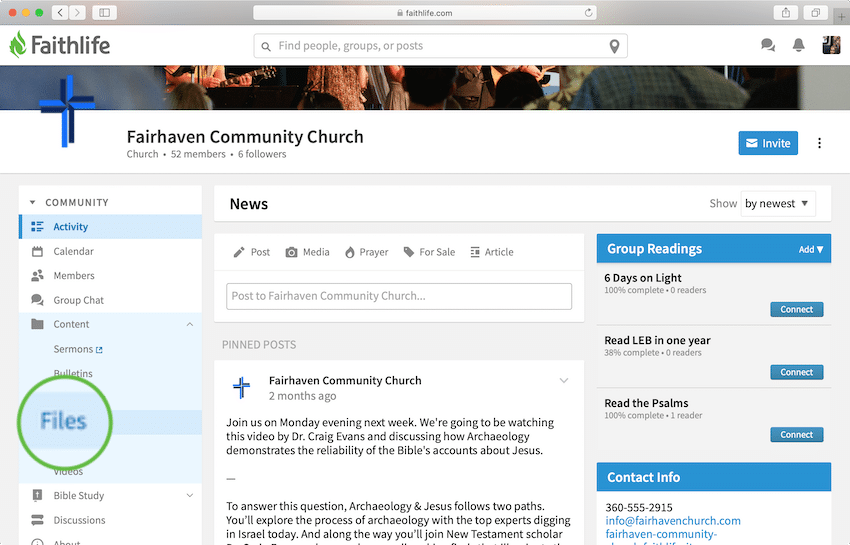Choose the Article option
Image resolution: width=850 pixels, height=545 pixels.
point(492,252)
